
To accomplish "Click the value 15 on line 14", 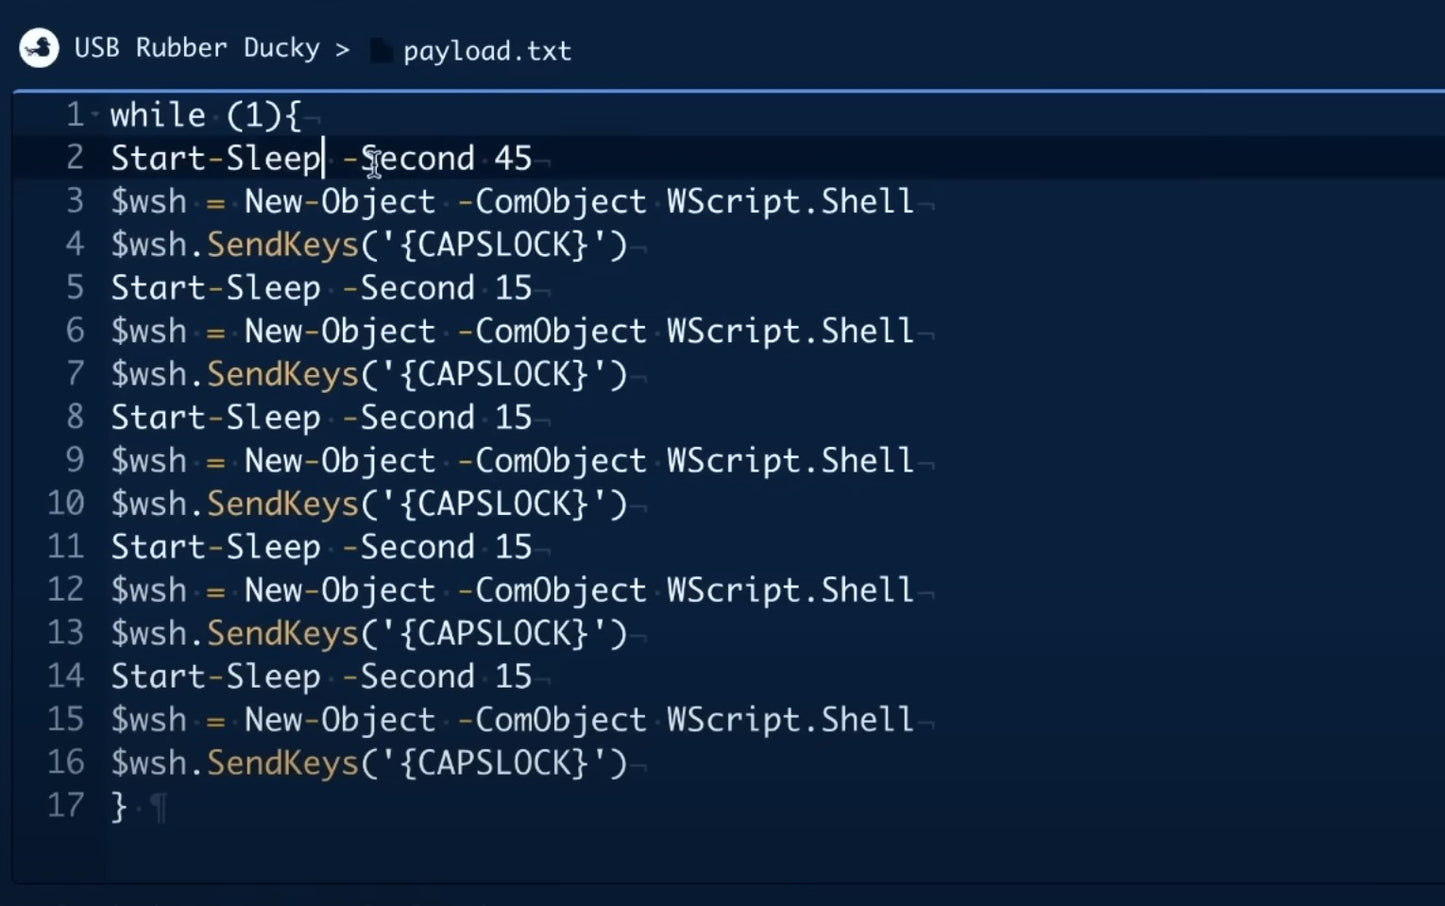I will [x=513, y=677].
